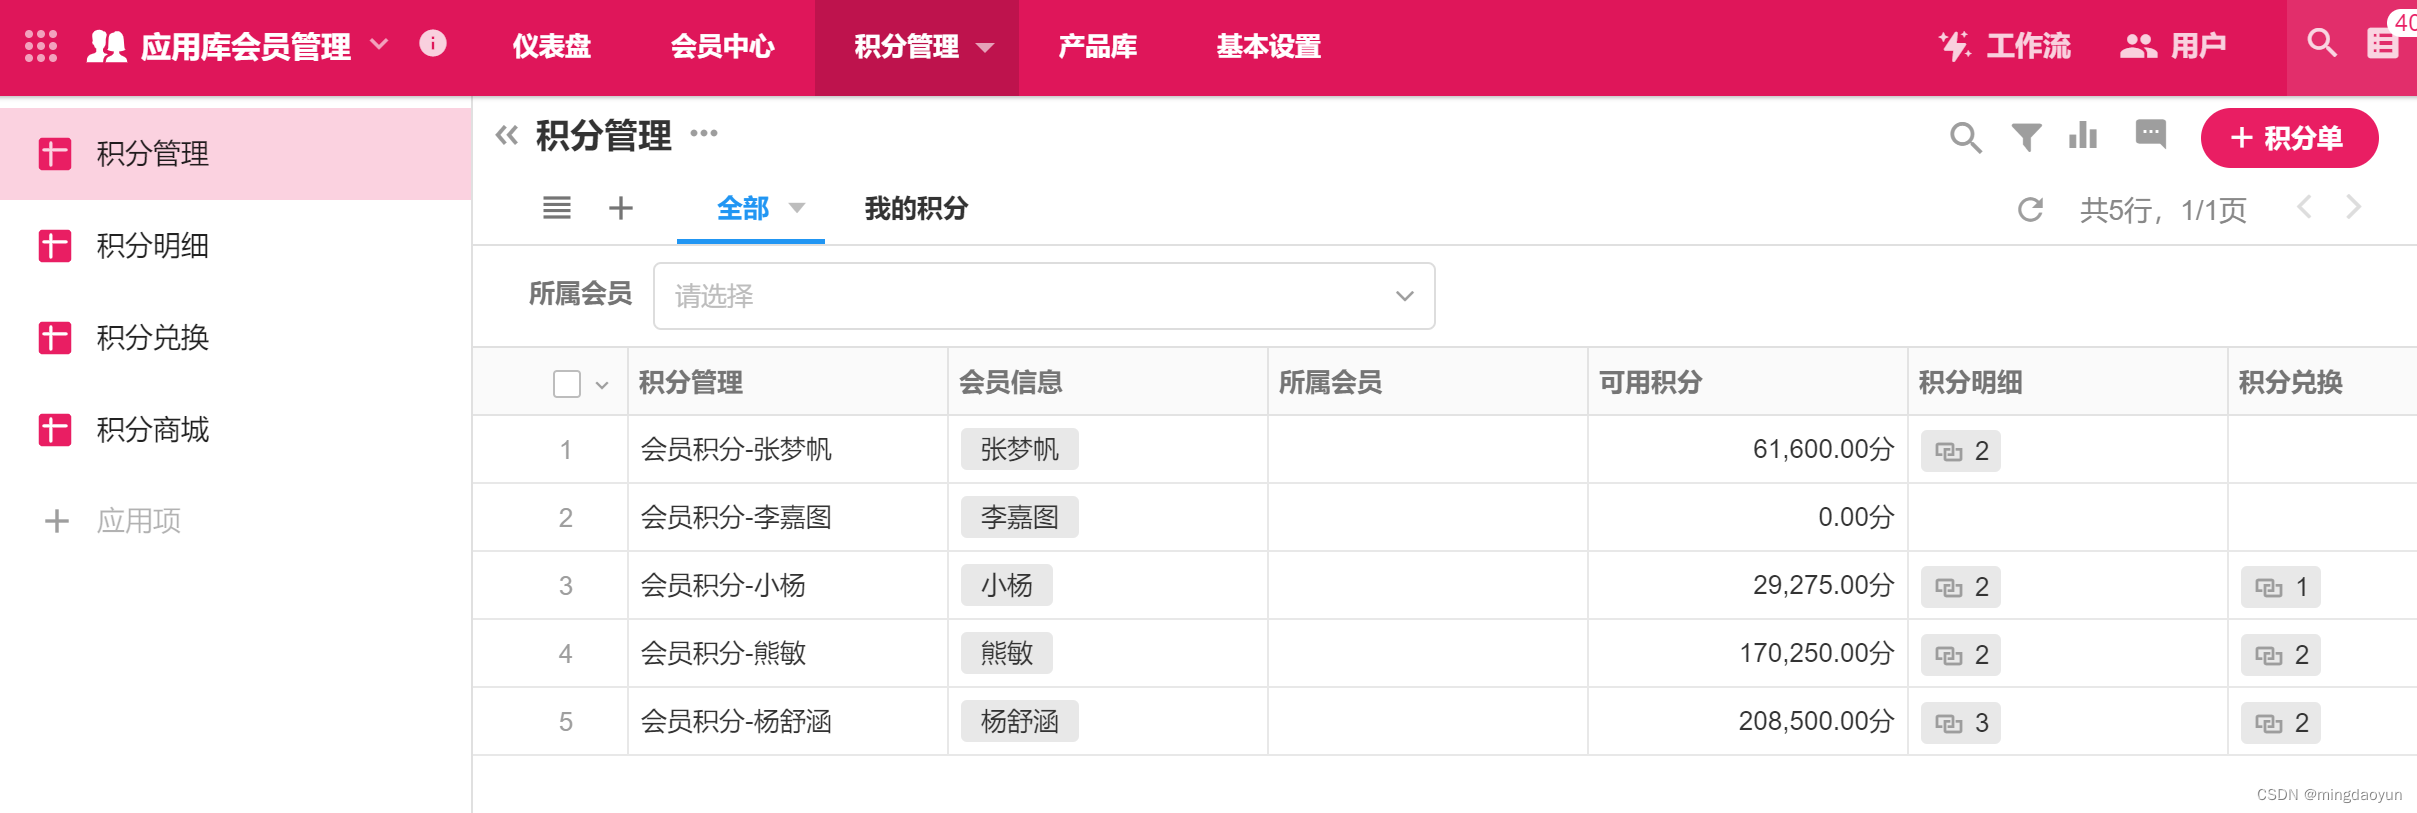Open record 会员积分-杨舒涵
Image resolution: width=2417 pixels, height=813 pixels.
click(736, 722)
